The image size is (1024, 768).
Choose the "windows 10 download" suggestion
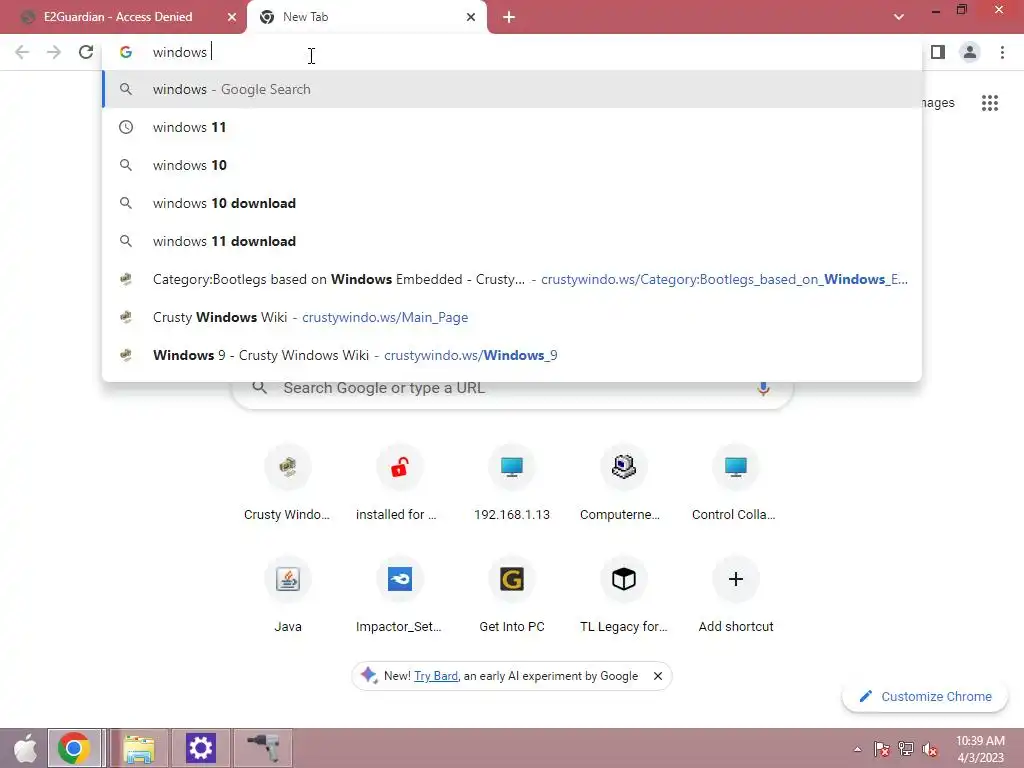click(x=511, y=203)
